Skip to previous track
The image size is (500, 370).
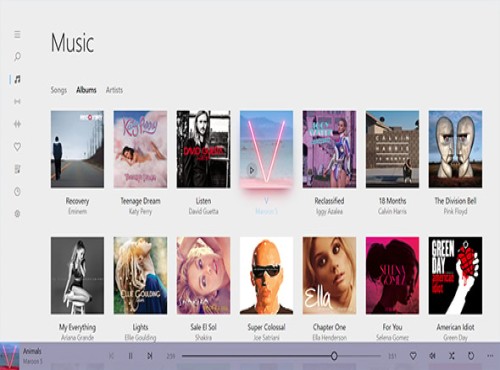pos(111,356)
